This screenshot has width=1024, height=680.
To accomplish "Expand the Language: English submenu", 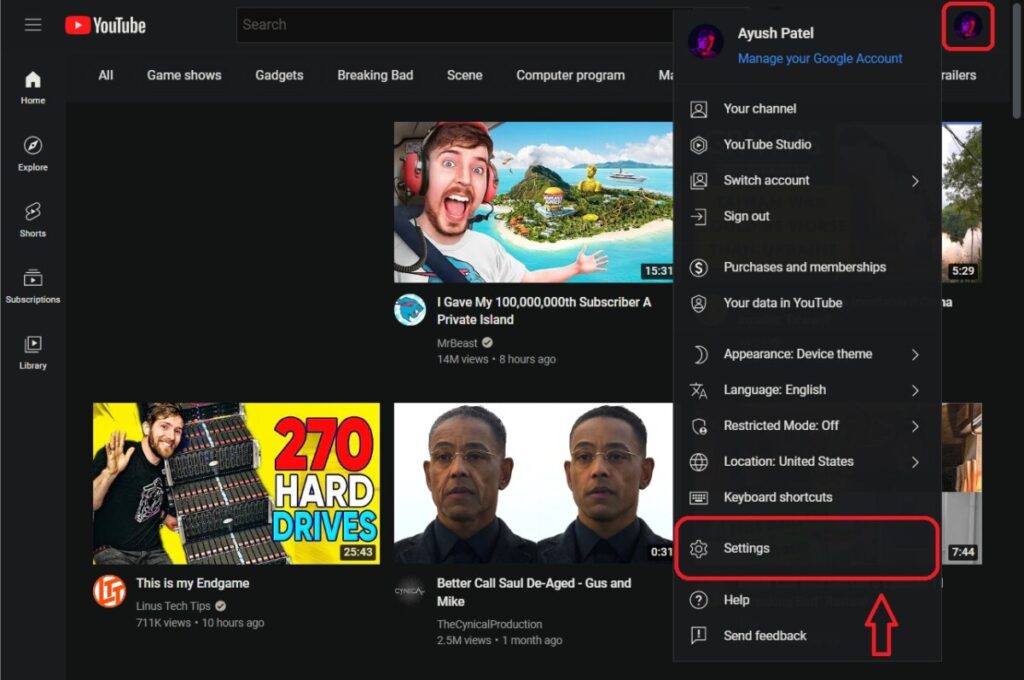I will (x=777, y=390).
